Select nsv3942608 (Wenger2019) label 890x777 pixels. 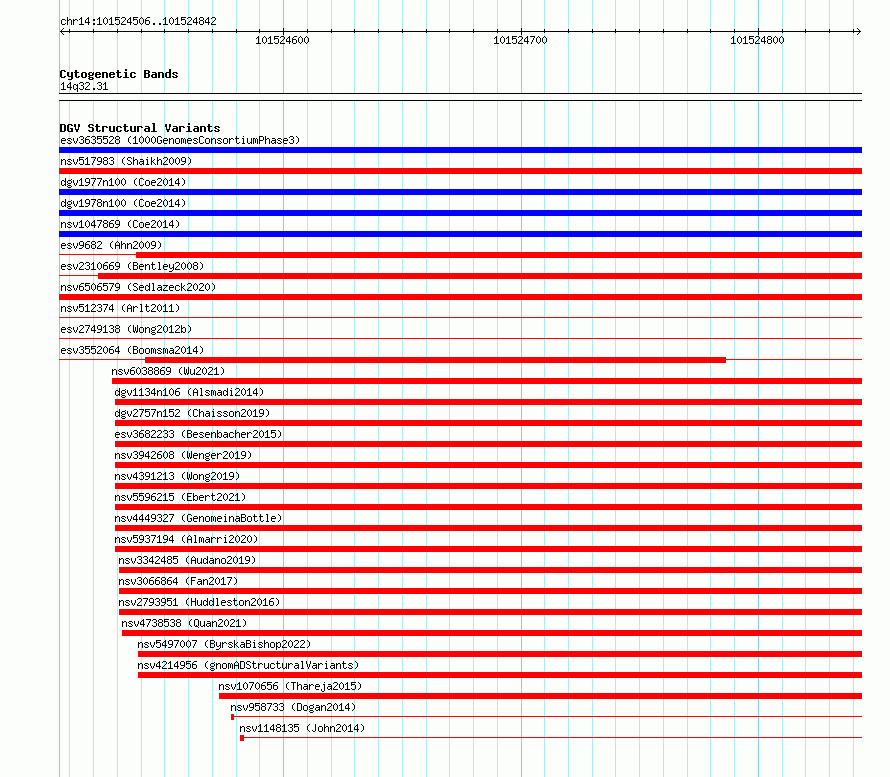click(183, 455)
